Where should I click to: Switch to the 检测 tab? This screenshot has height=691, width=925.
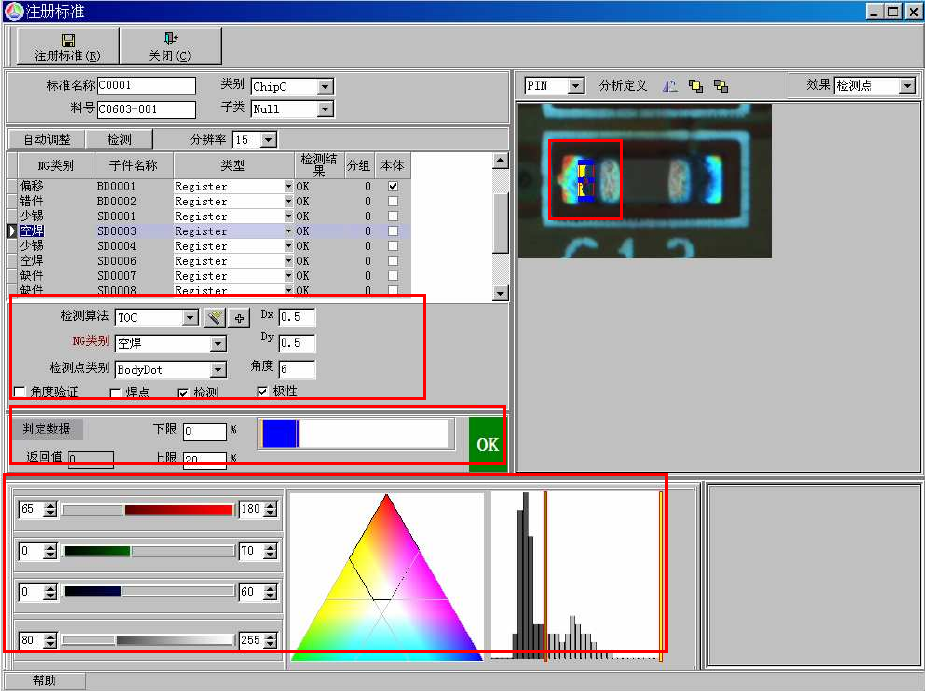(x=119, y=140)
